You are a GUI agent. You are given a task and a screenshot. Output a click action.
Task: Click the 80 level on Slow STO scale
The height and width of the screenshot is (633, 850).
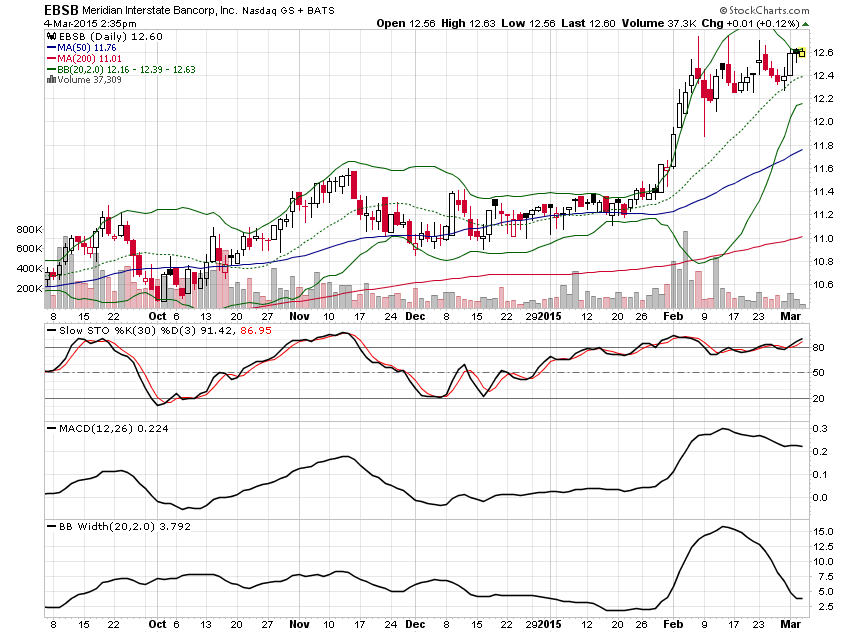pos(819,347)
